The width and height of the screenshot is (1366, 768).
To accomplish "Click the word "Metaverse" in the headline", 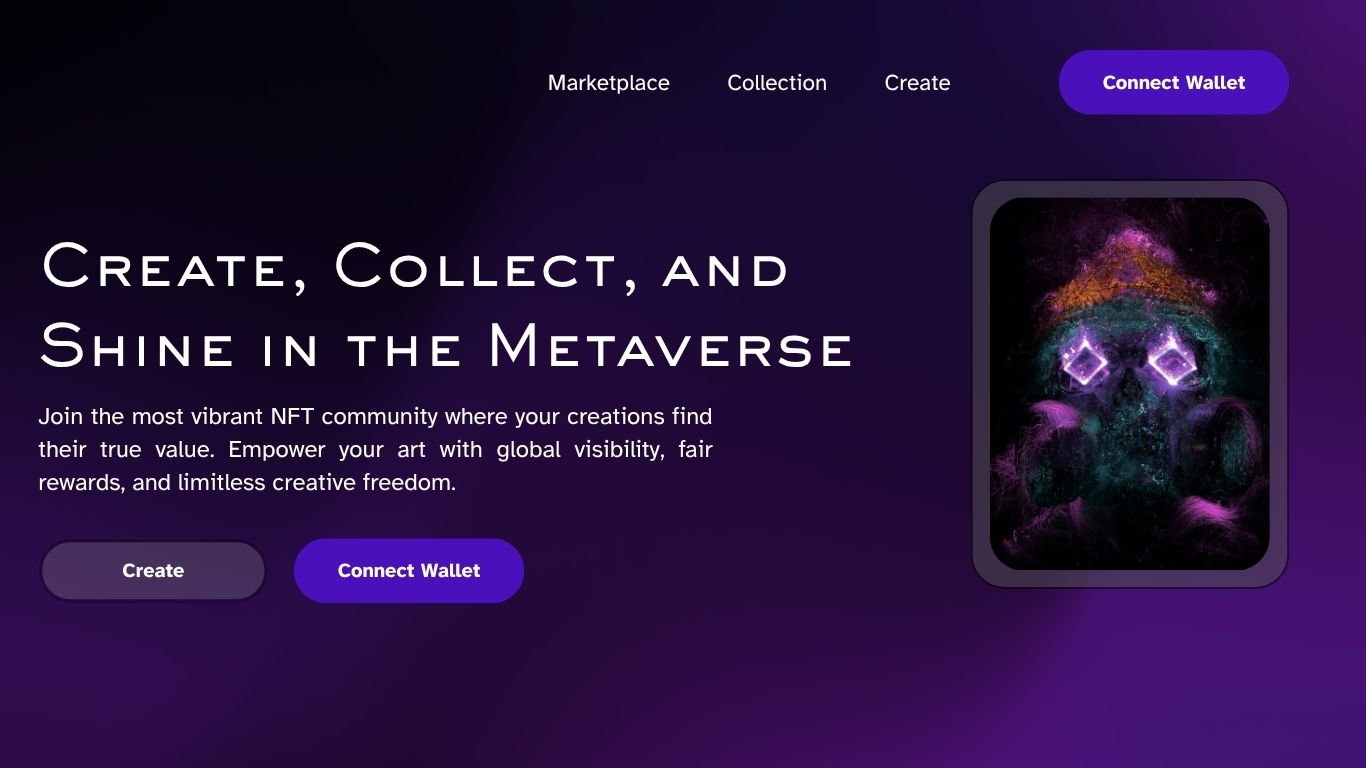I will coord(670,347).
